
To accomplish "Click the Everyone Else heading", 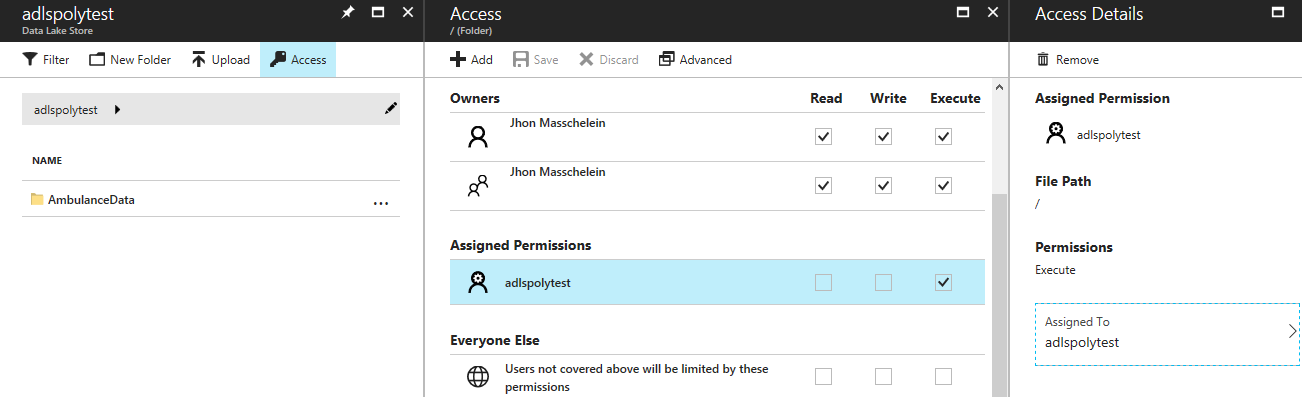I will pos(495,341).
